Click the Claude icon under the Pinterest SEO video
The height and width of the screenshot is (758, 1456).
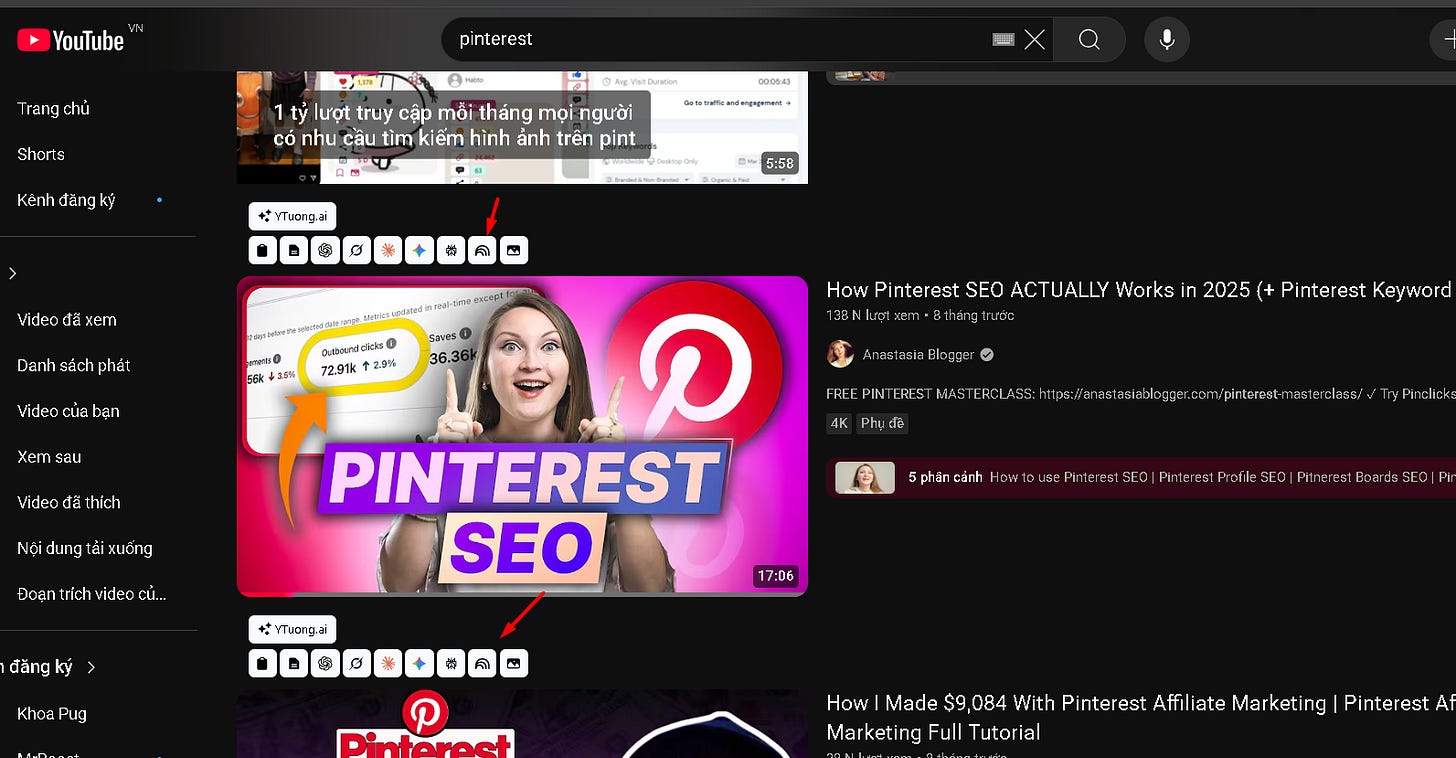388,663
